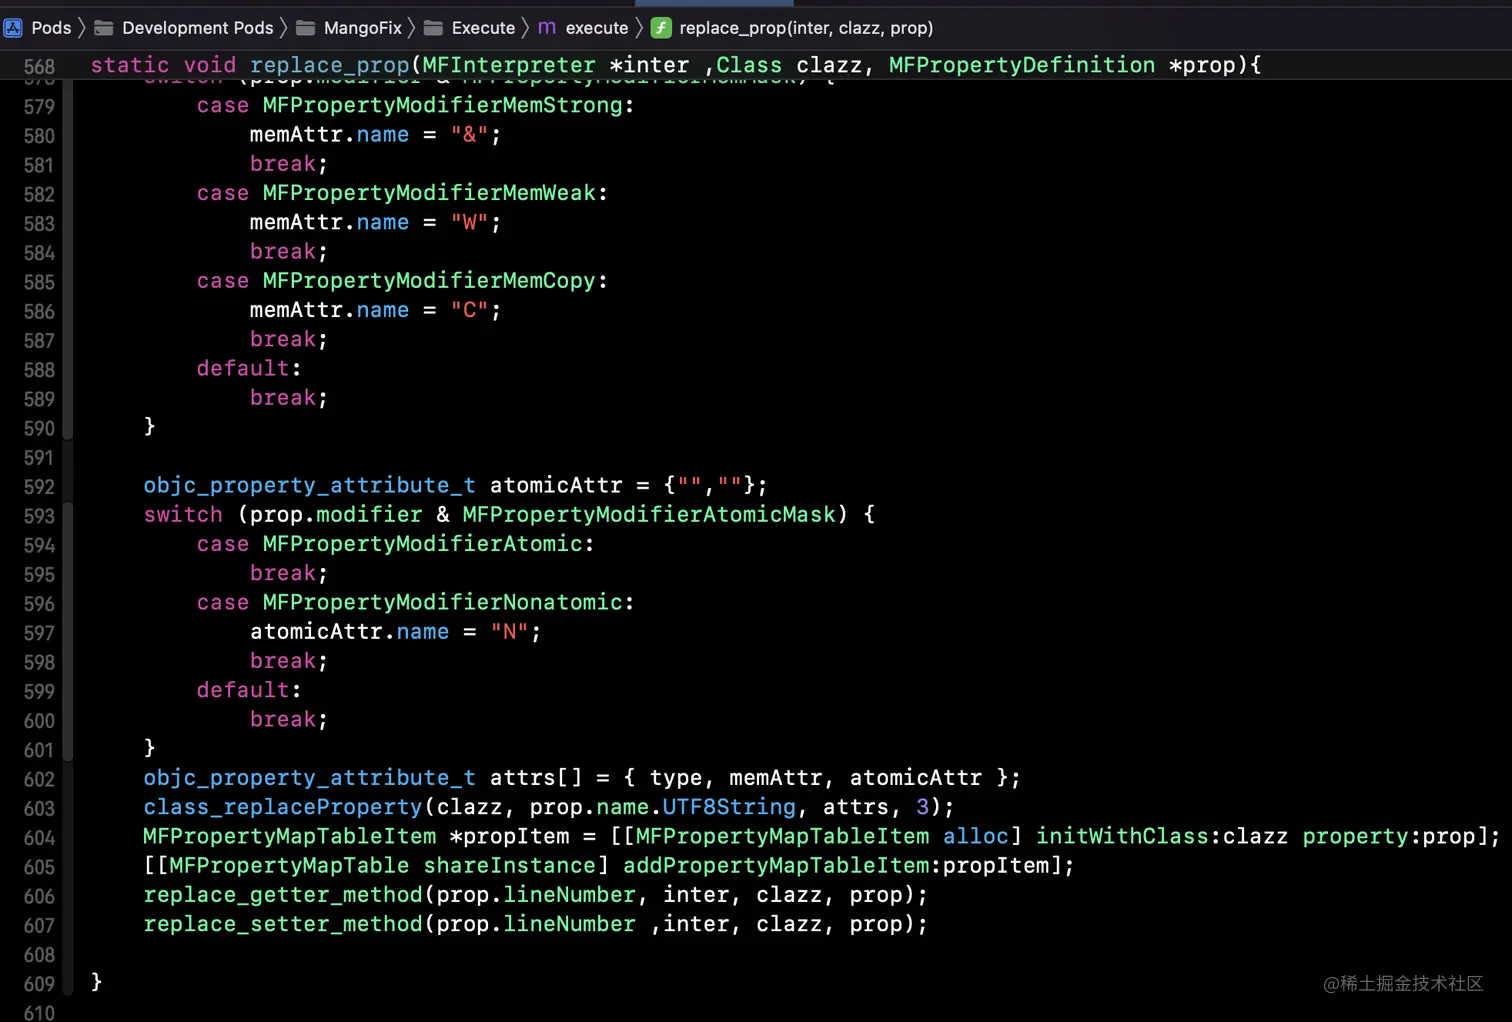This screenshot has height=1022, width=1512.
Task: Click the 'm' file icon for execute
Action: tap(547, 28)
